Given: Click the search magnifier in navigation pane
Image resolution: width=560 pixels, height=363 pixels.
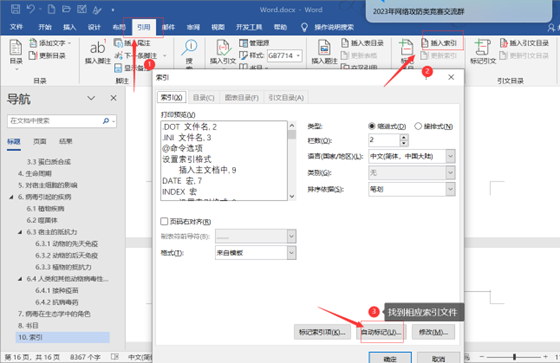Looking at the screenshot, I should pos(106,121).
